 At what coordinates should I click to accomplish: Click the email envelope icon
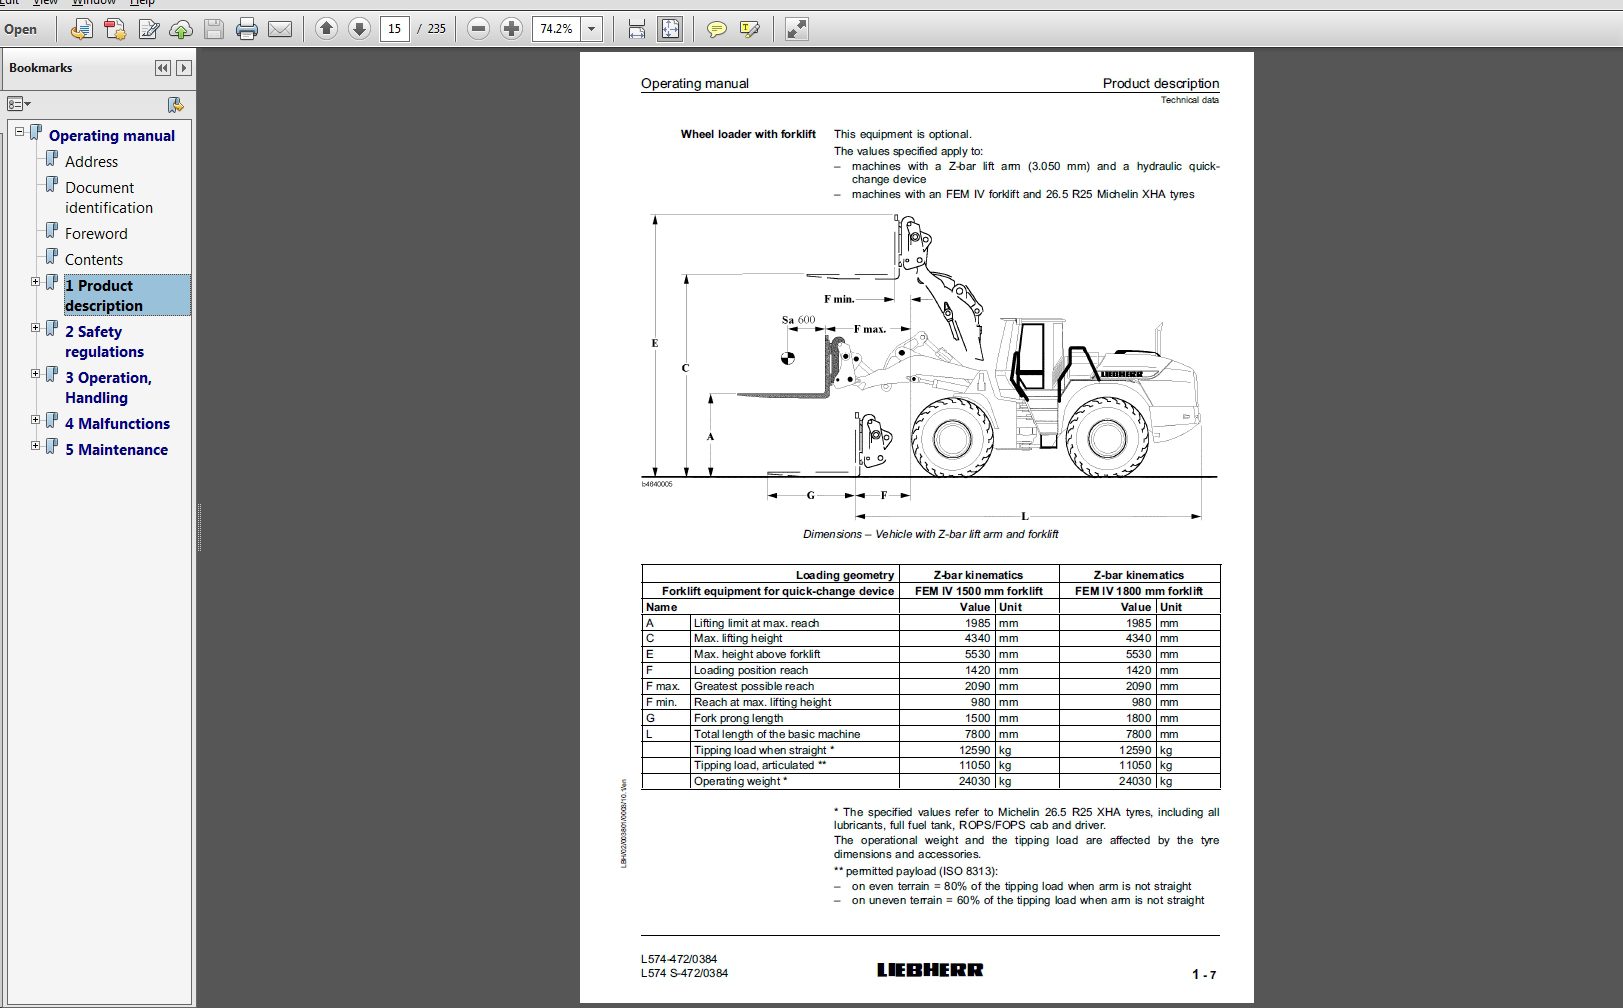click(x=280, y=29)
